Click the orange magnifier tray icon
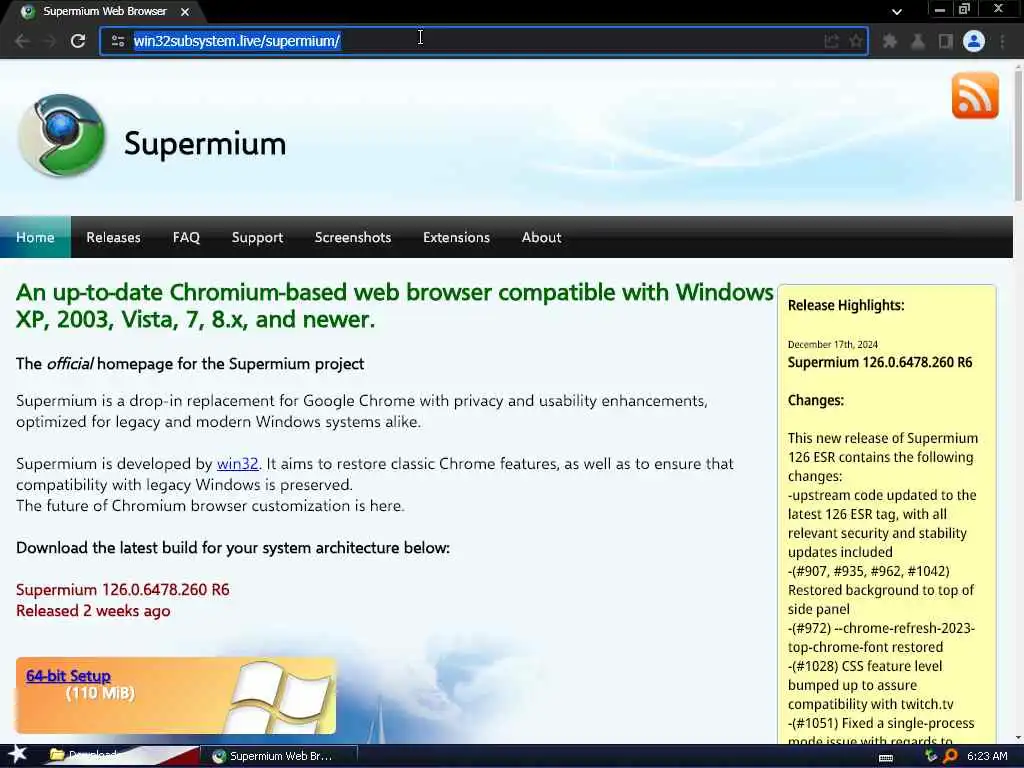Image resolution: width=1024 pixels, height=768 pixels. click(x=950, y=756)
